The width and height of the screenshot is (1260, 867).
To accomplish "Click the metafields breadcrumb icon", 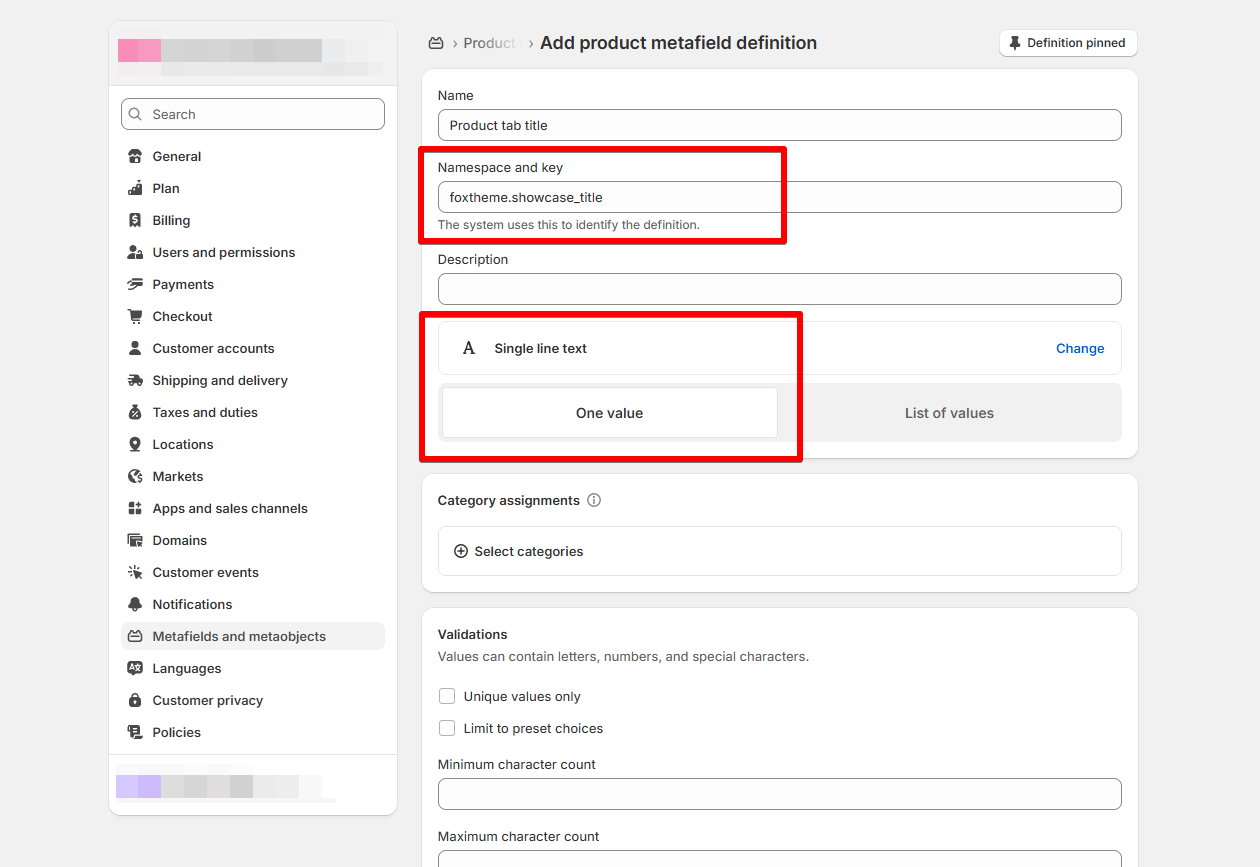I will point(436,43).
